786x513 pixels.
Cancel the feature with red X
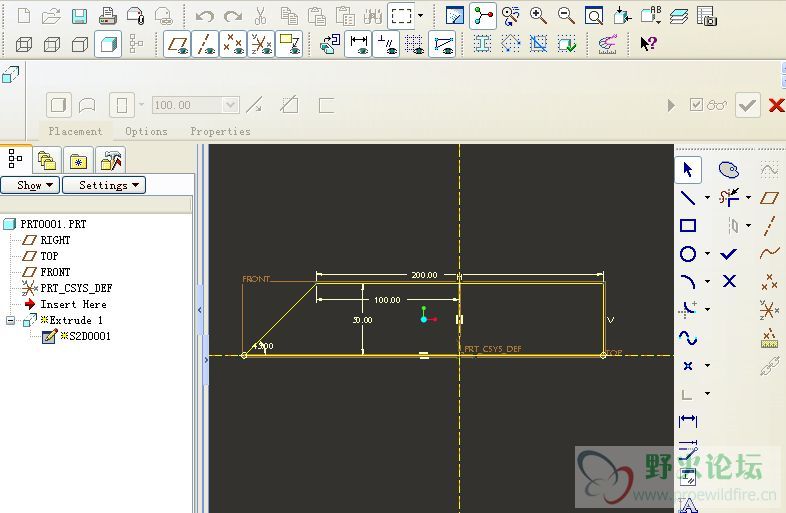point(776,105)
